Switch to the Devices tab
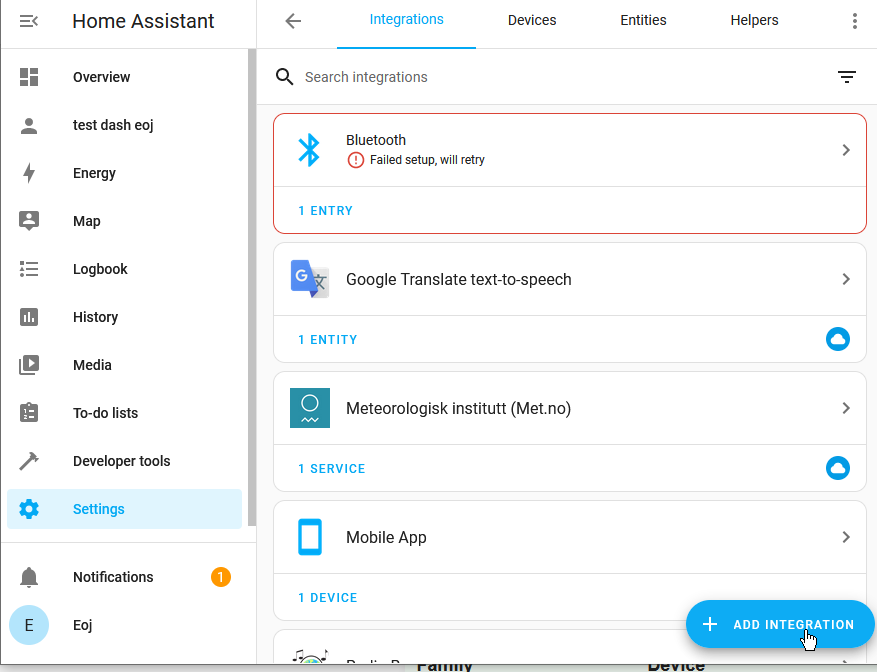The width and height of the screenshot is (877, 672). click(532, 20)
